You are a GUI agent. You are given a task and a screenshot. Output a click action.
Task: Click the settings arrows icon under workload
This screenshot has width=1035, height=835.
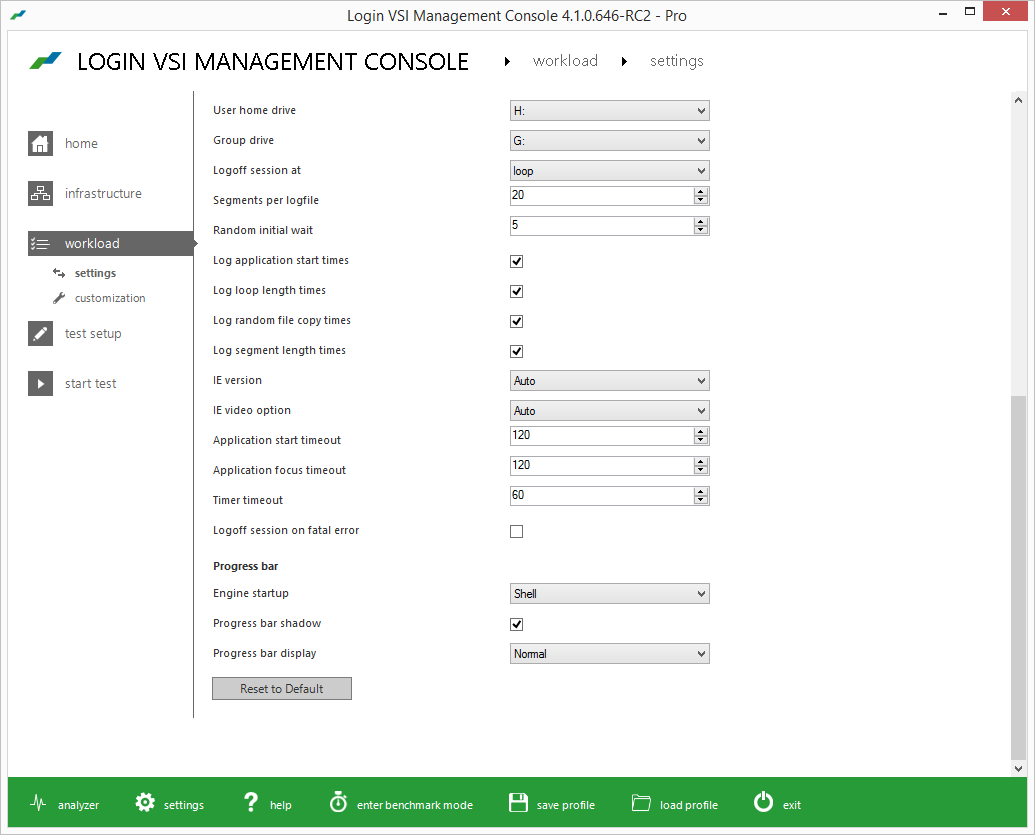pos(59,273)
